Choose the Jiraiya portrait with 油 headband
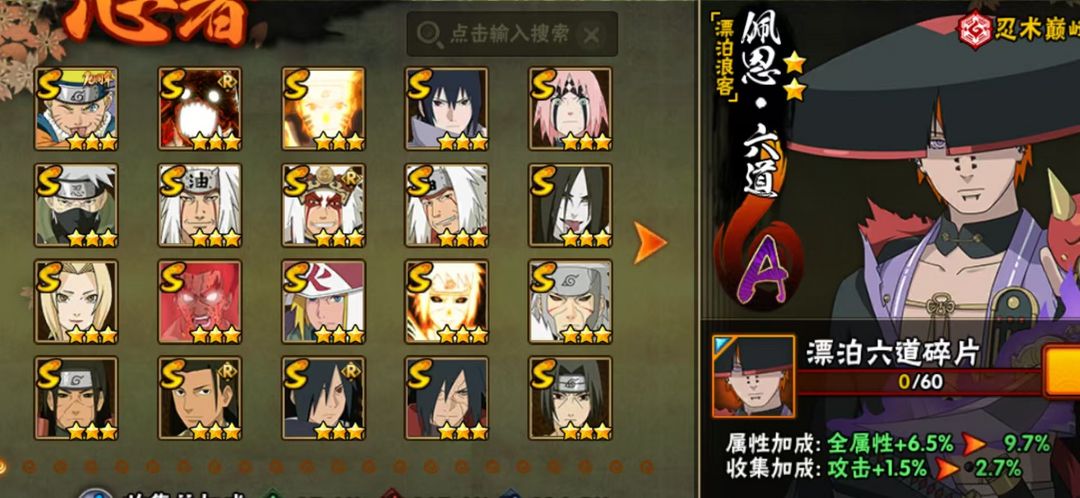 click(x=200, y=205)
